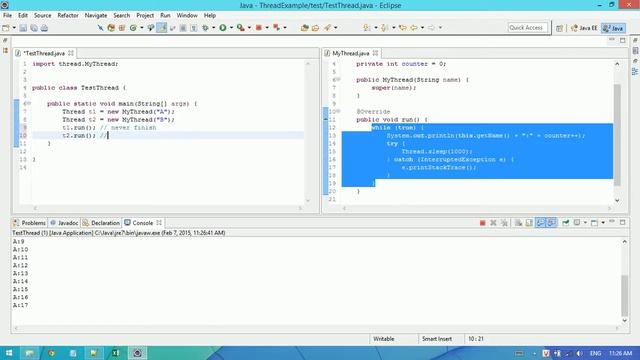Click the Open Perspective icon
The height and width of the screenshot is (360, 640).
[559, 28]
